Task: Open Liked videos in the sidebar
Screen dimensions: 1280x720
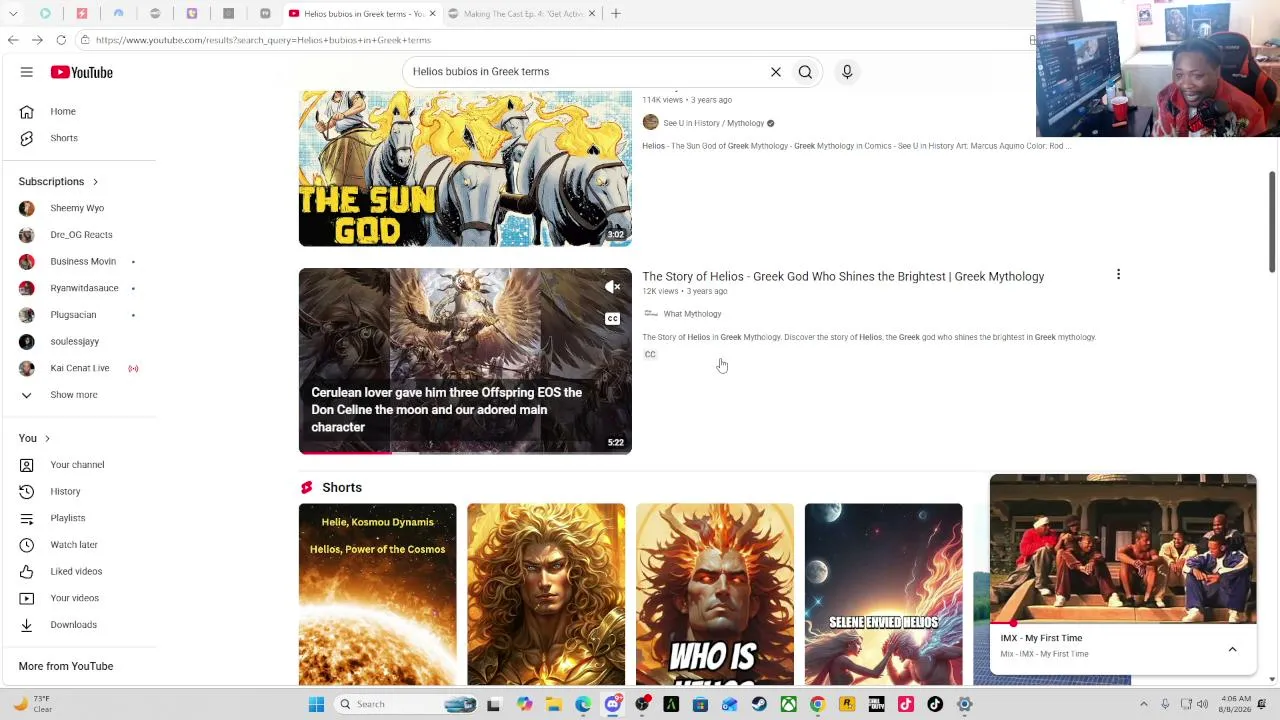Action: [x=78, y=571]
